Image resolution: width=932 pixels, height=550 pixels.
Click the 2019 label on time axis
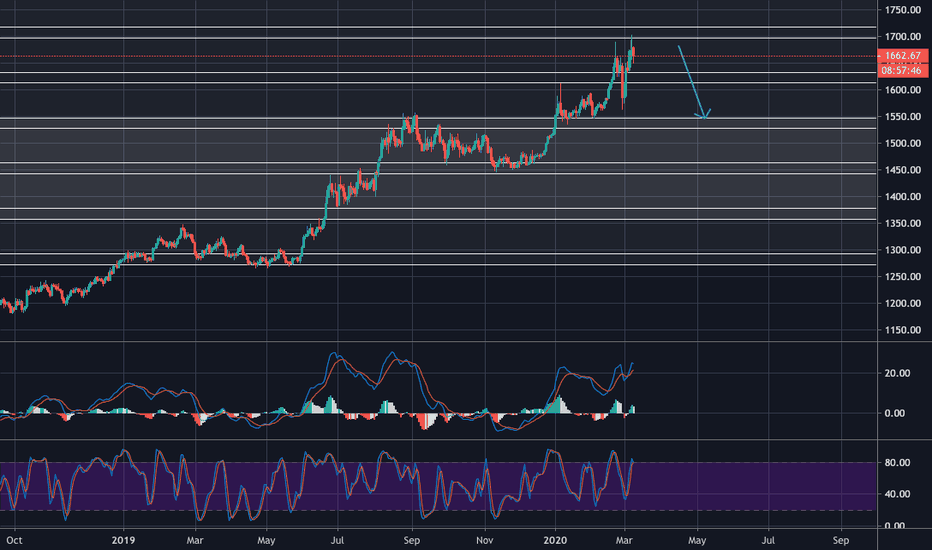tap(124, 540)
